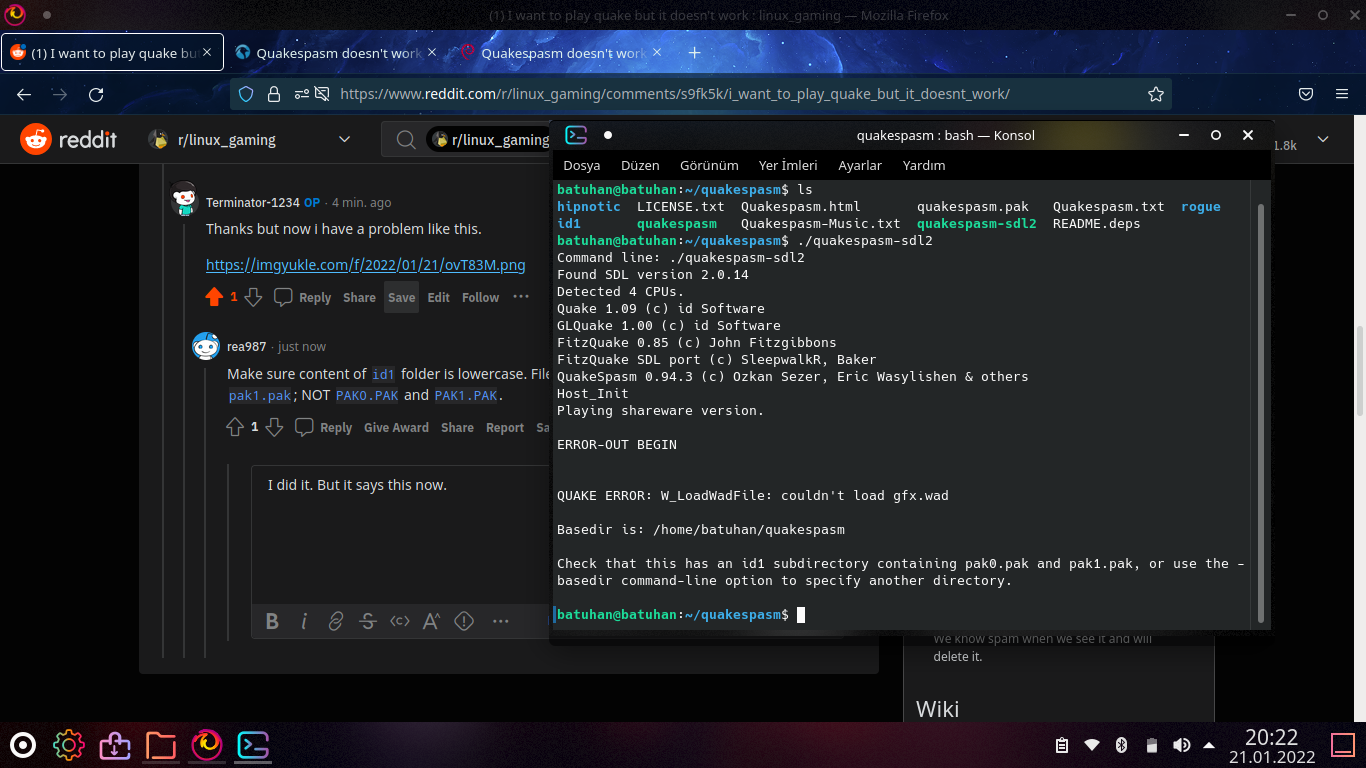This screenshot has width=1366, height=768.
Task: Downvote rea987's comment
Action: [x=274, y=427]
